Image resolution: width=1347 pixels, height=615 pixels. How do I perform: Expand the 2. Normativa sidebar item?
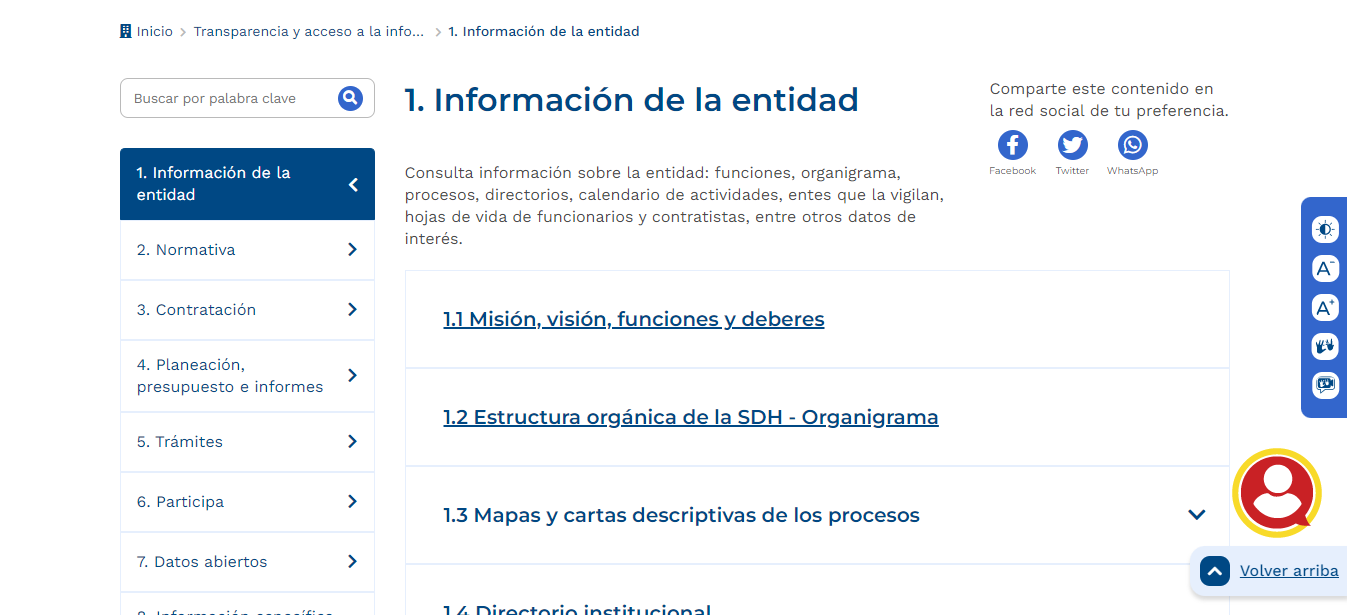click(x=352, y=250)
